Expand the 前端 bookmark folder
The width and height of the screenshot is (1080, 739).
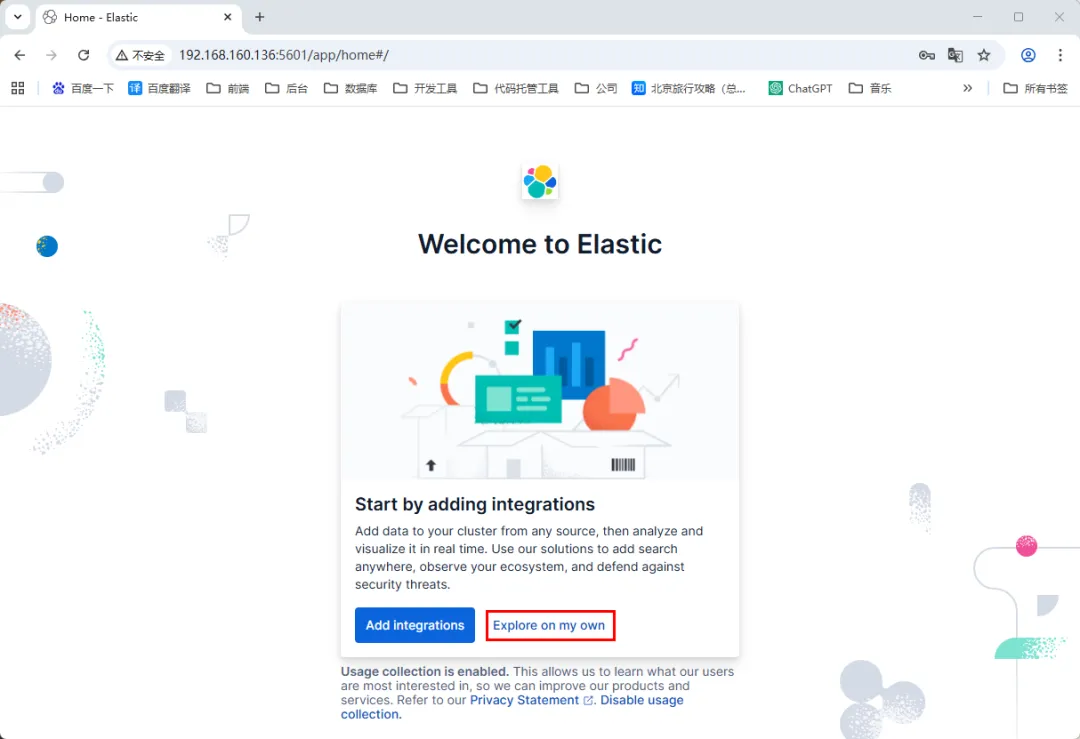[x=228, y=88]
